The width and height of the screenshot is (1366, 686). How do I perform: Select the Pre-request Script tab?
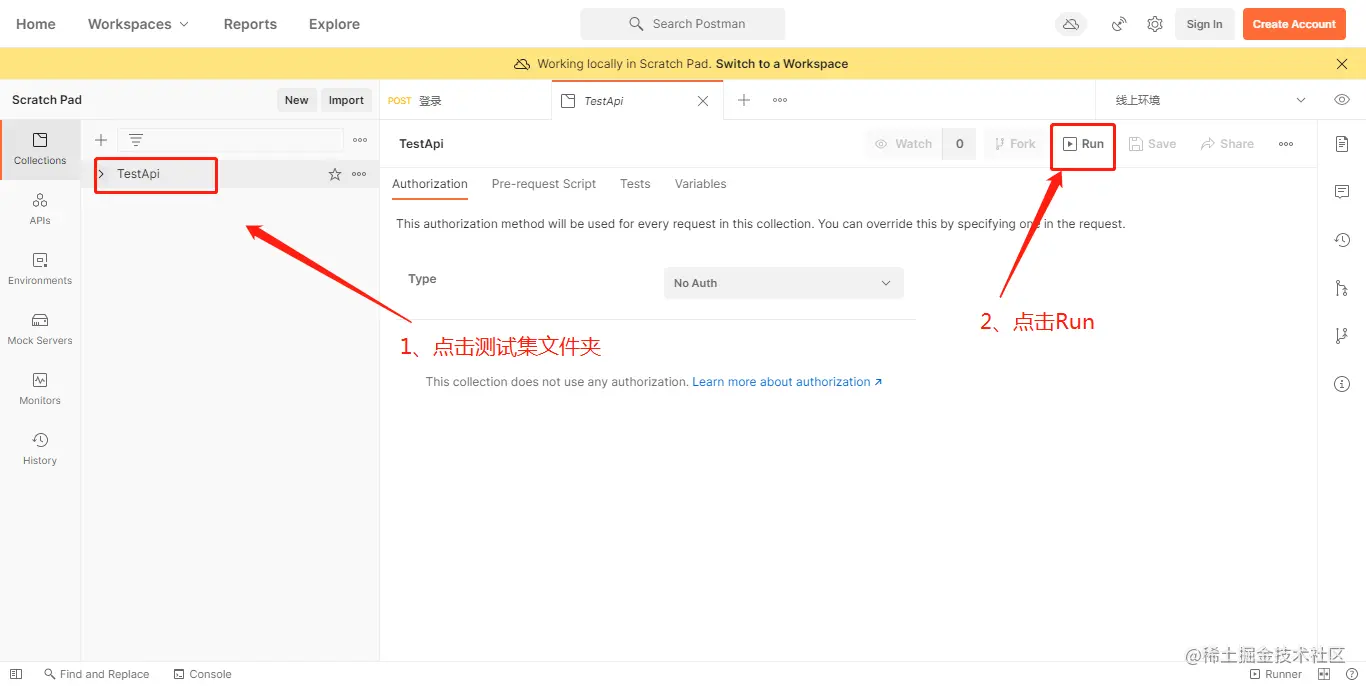(544, 184)
